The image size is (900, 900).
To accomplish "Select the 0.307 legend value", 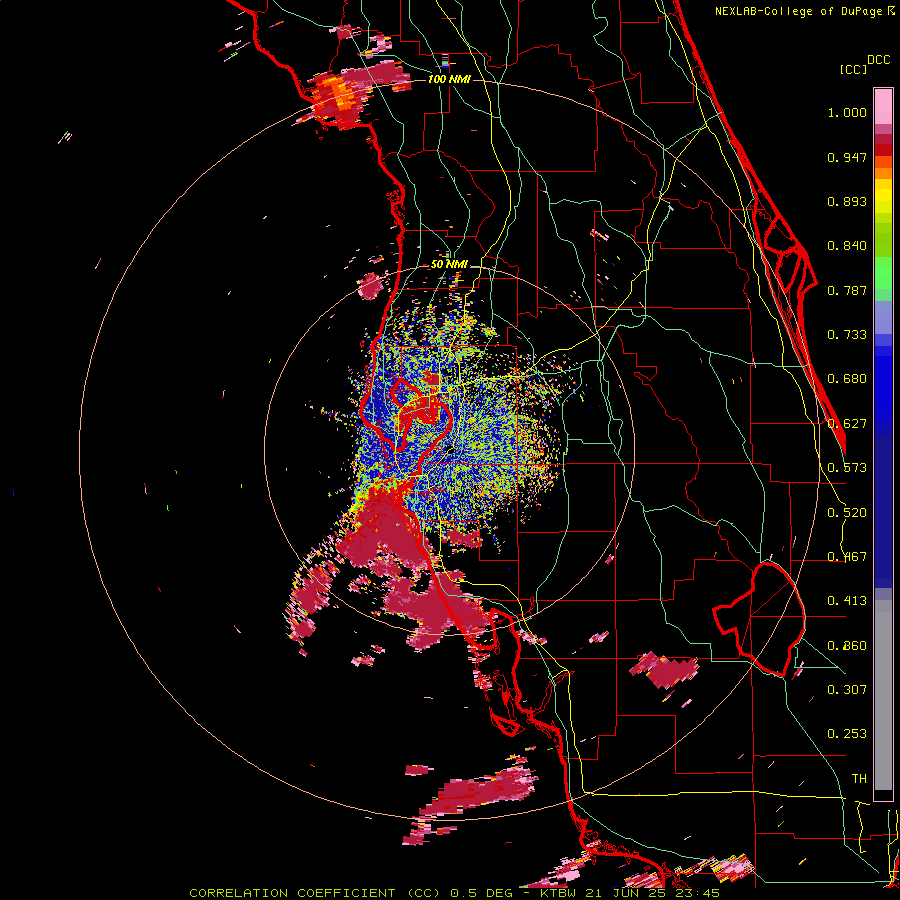I will tap(847, 690).
